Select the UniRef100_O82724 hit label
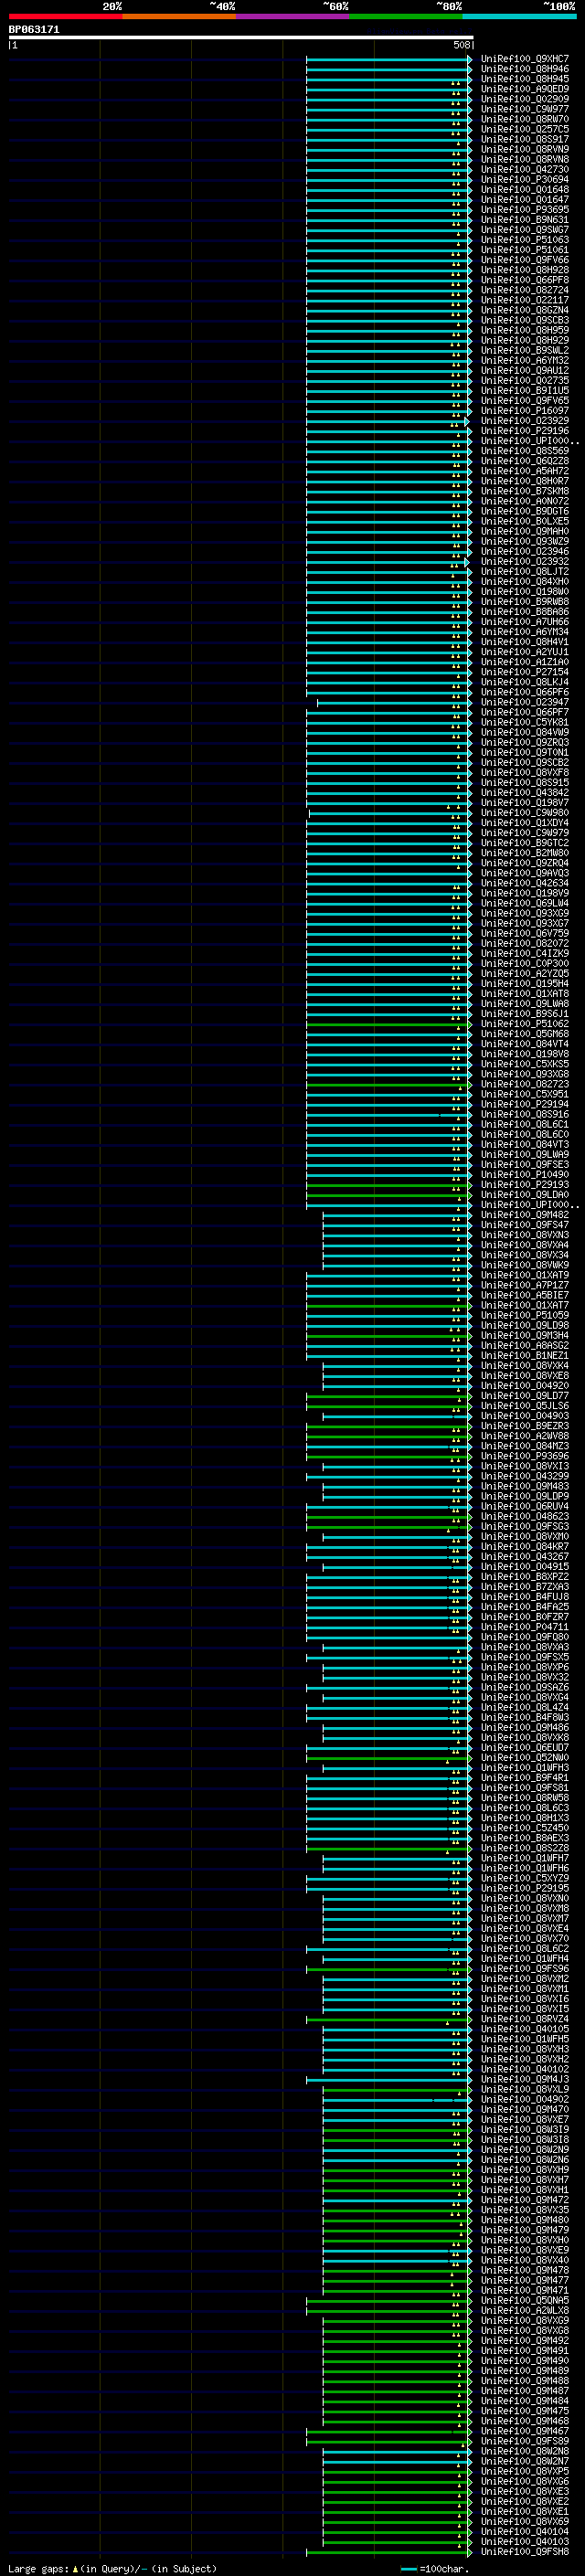 point(524,290)
